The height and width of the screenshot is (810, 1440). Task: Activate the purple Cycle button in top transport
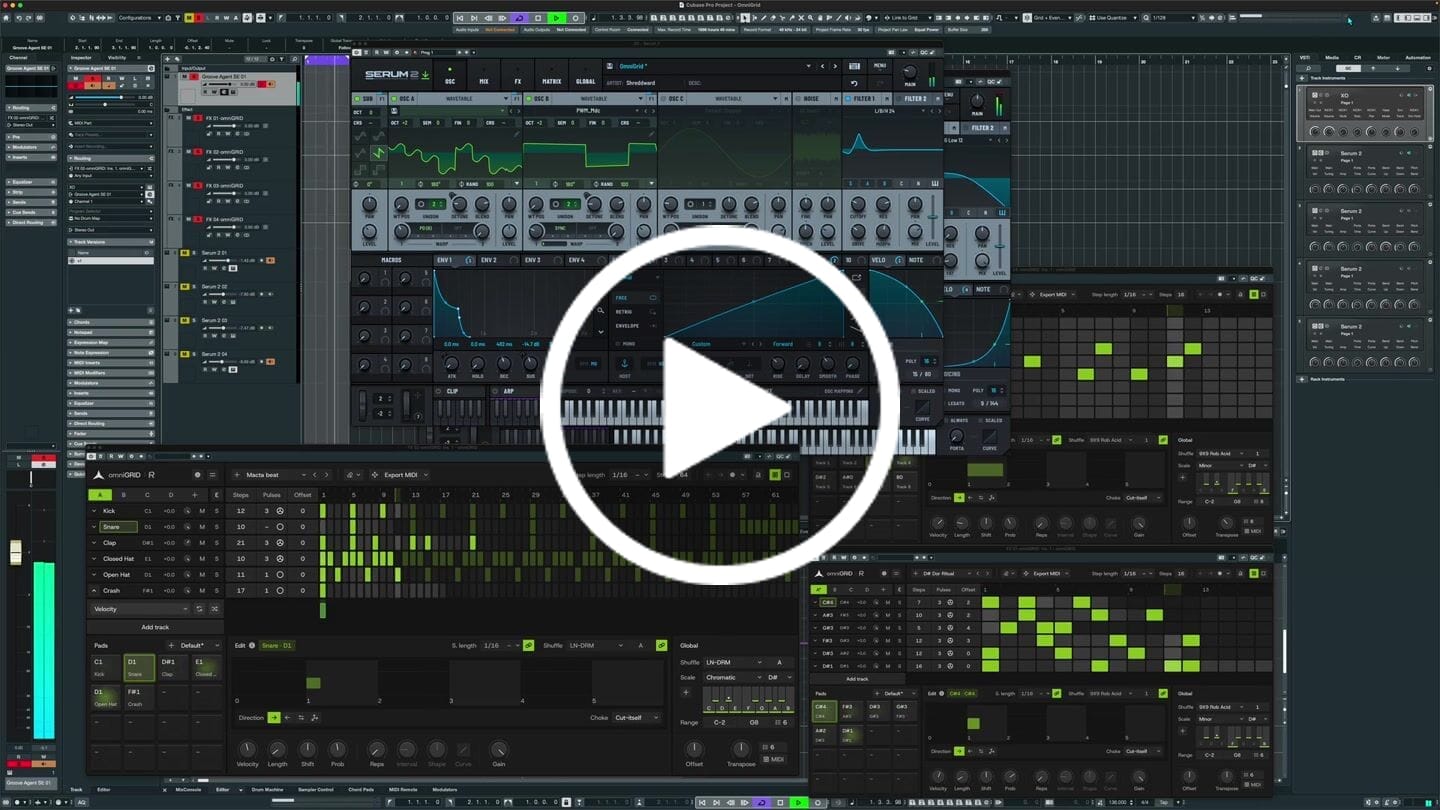coord(519,18)
